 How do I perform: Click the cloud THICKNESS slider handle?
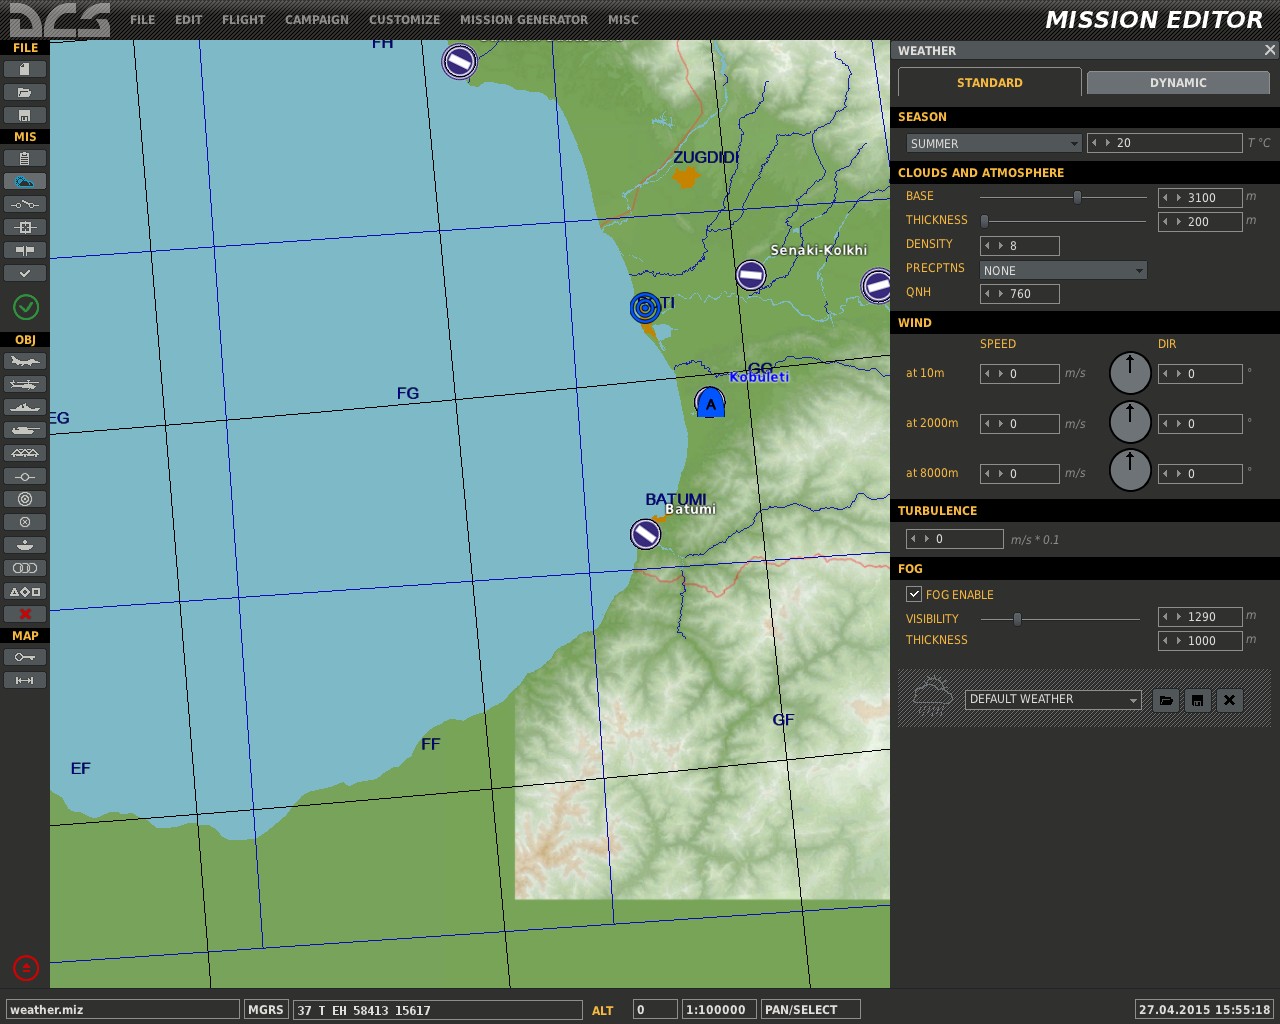click(984, 221)
